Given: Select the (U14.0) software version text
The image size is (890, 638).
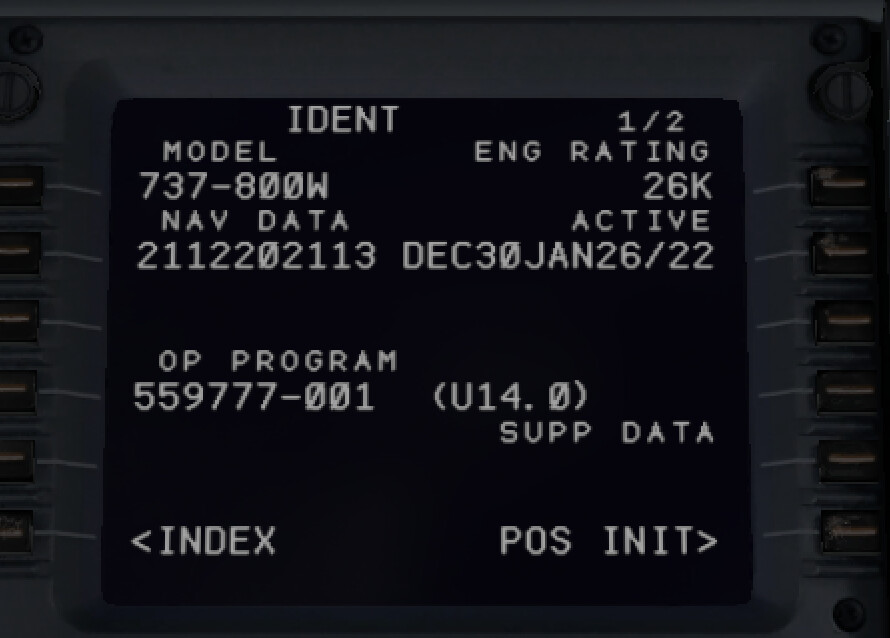Looking at the screenshot, I should (x=512, y=396).
